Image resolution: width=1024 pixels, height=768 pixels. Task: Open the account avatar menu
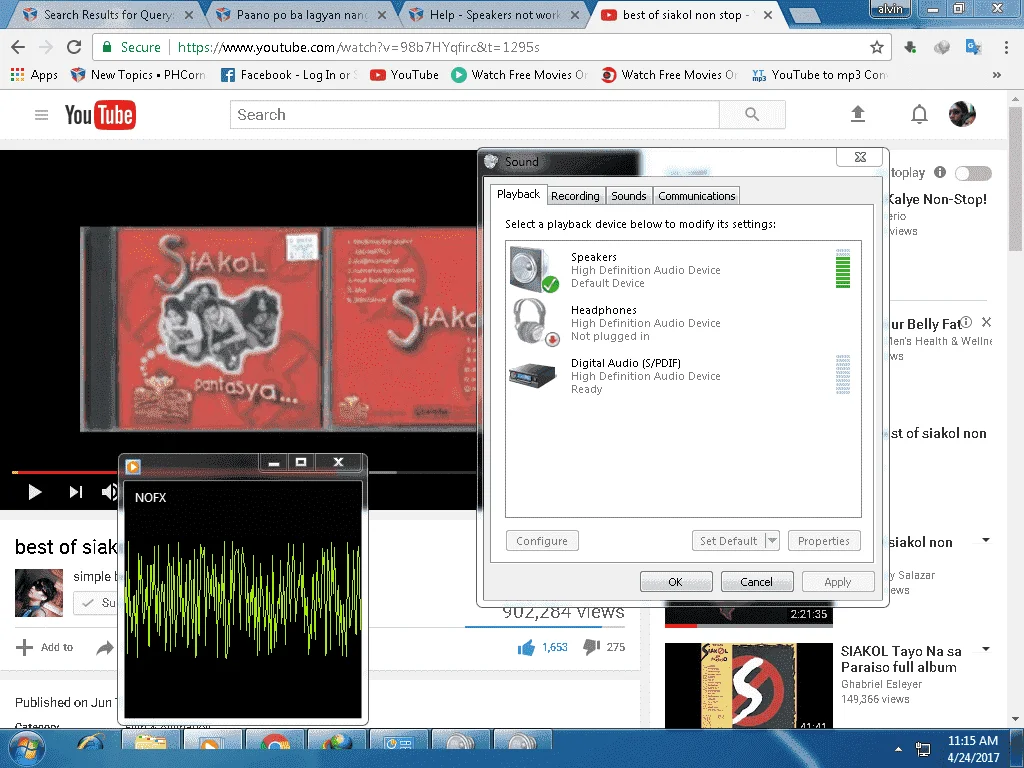(x=962, y=114)
